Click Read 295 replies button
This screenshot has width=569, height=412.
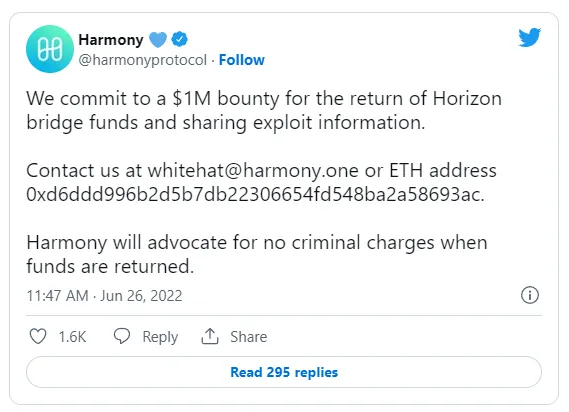(284, 372)
